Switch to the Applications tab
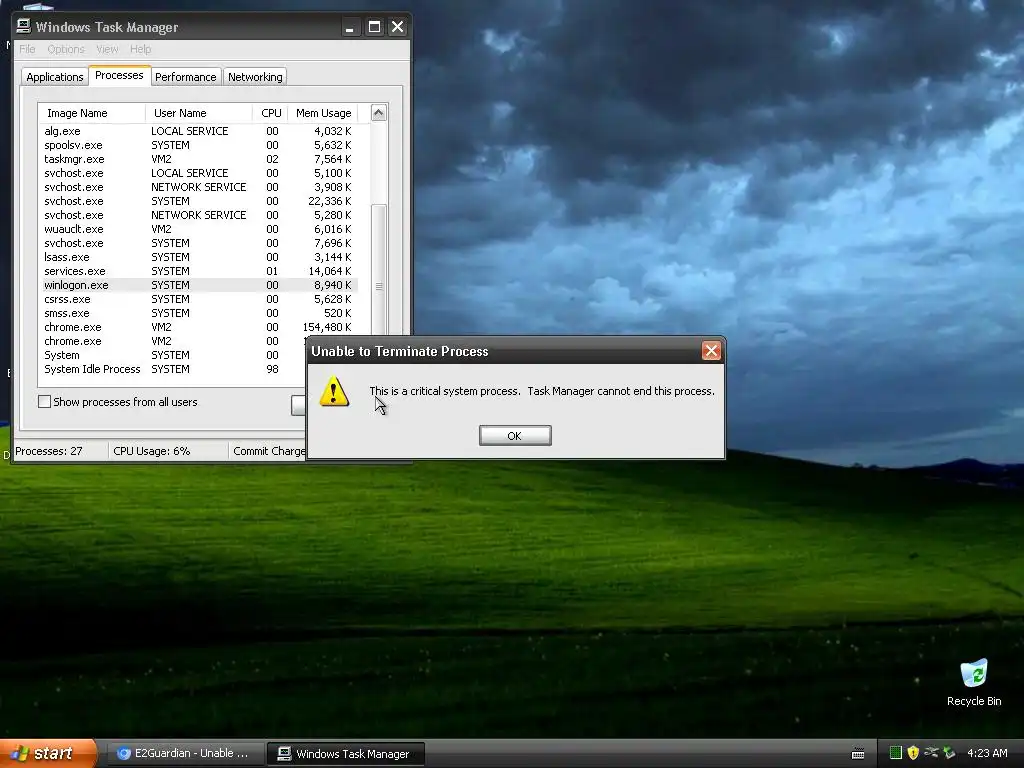 [x=55, y=77]
